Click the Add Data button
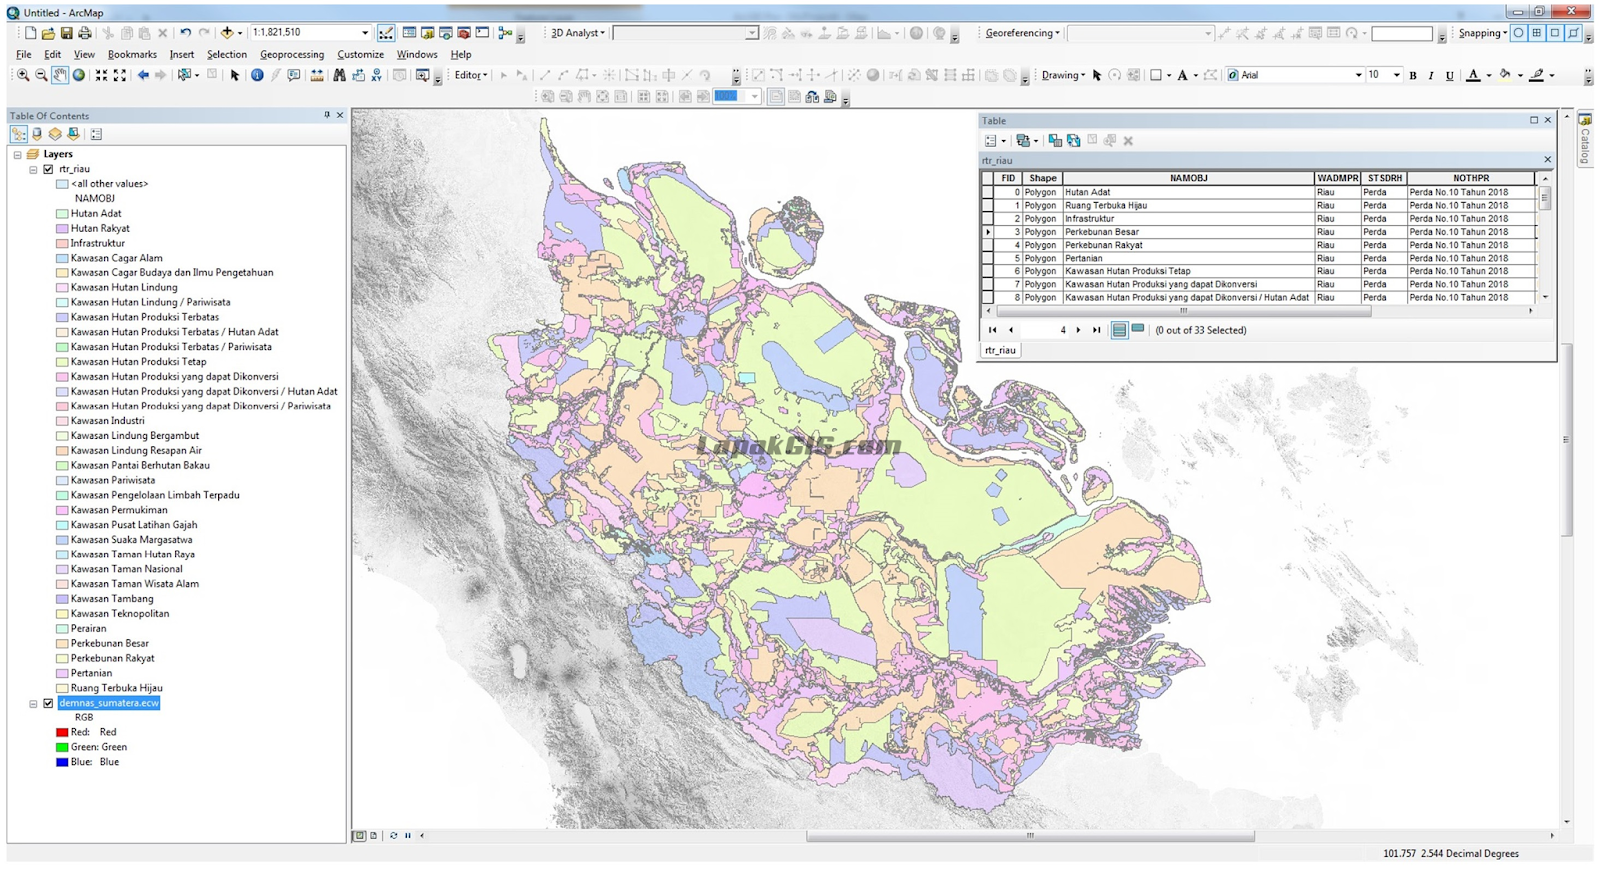This screenshot has height=896, width=1600. [x=227, y=33]
